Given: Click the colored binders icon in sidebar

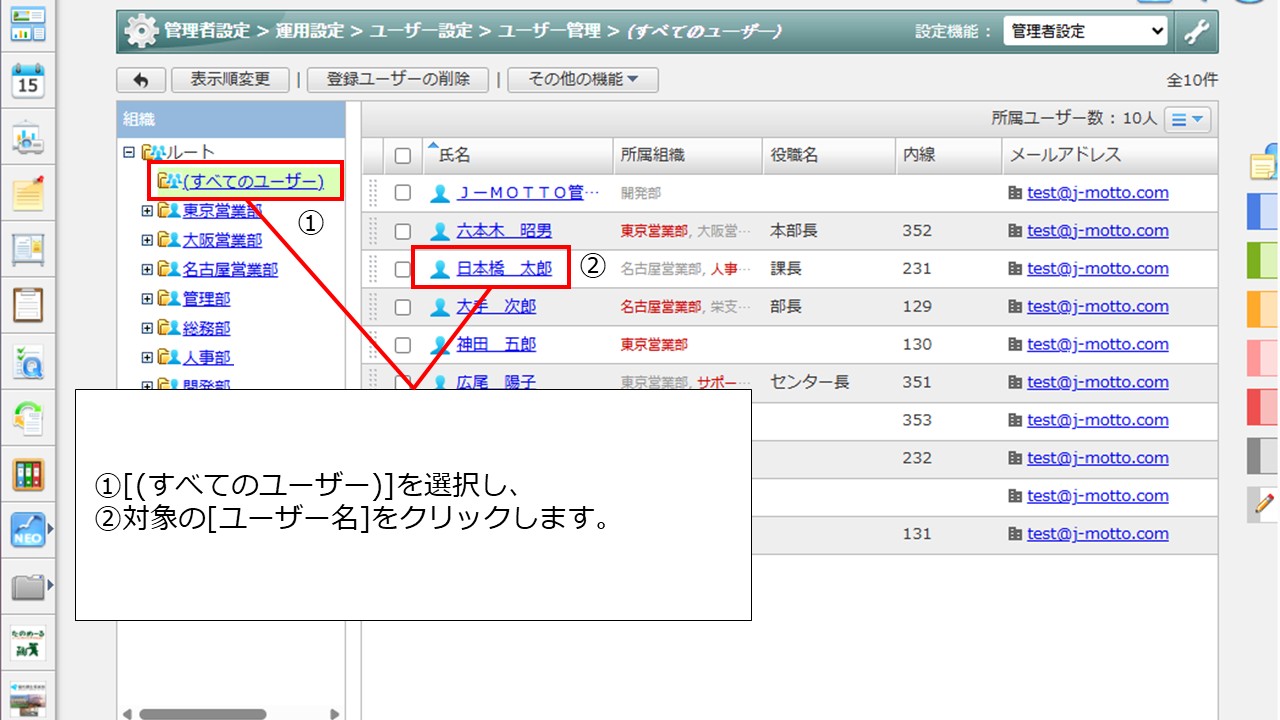Looking at the screenshot, I should tap(28, 474).
